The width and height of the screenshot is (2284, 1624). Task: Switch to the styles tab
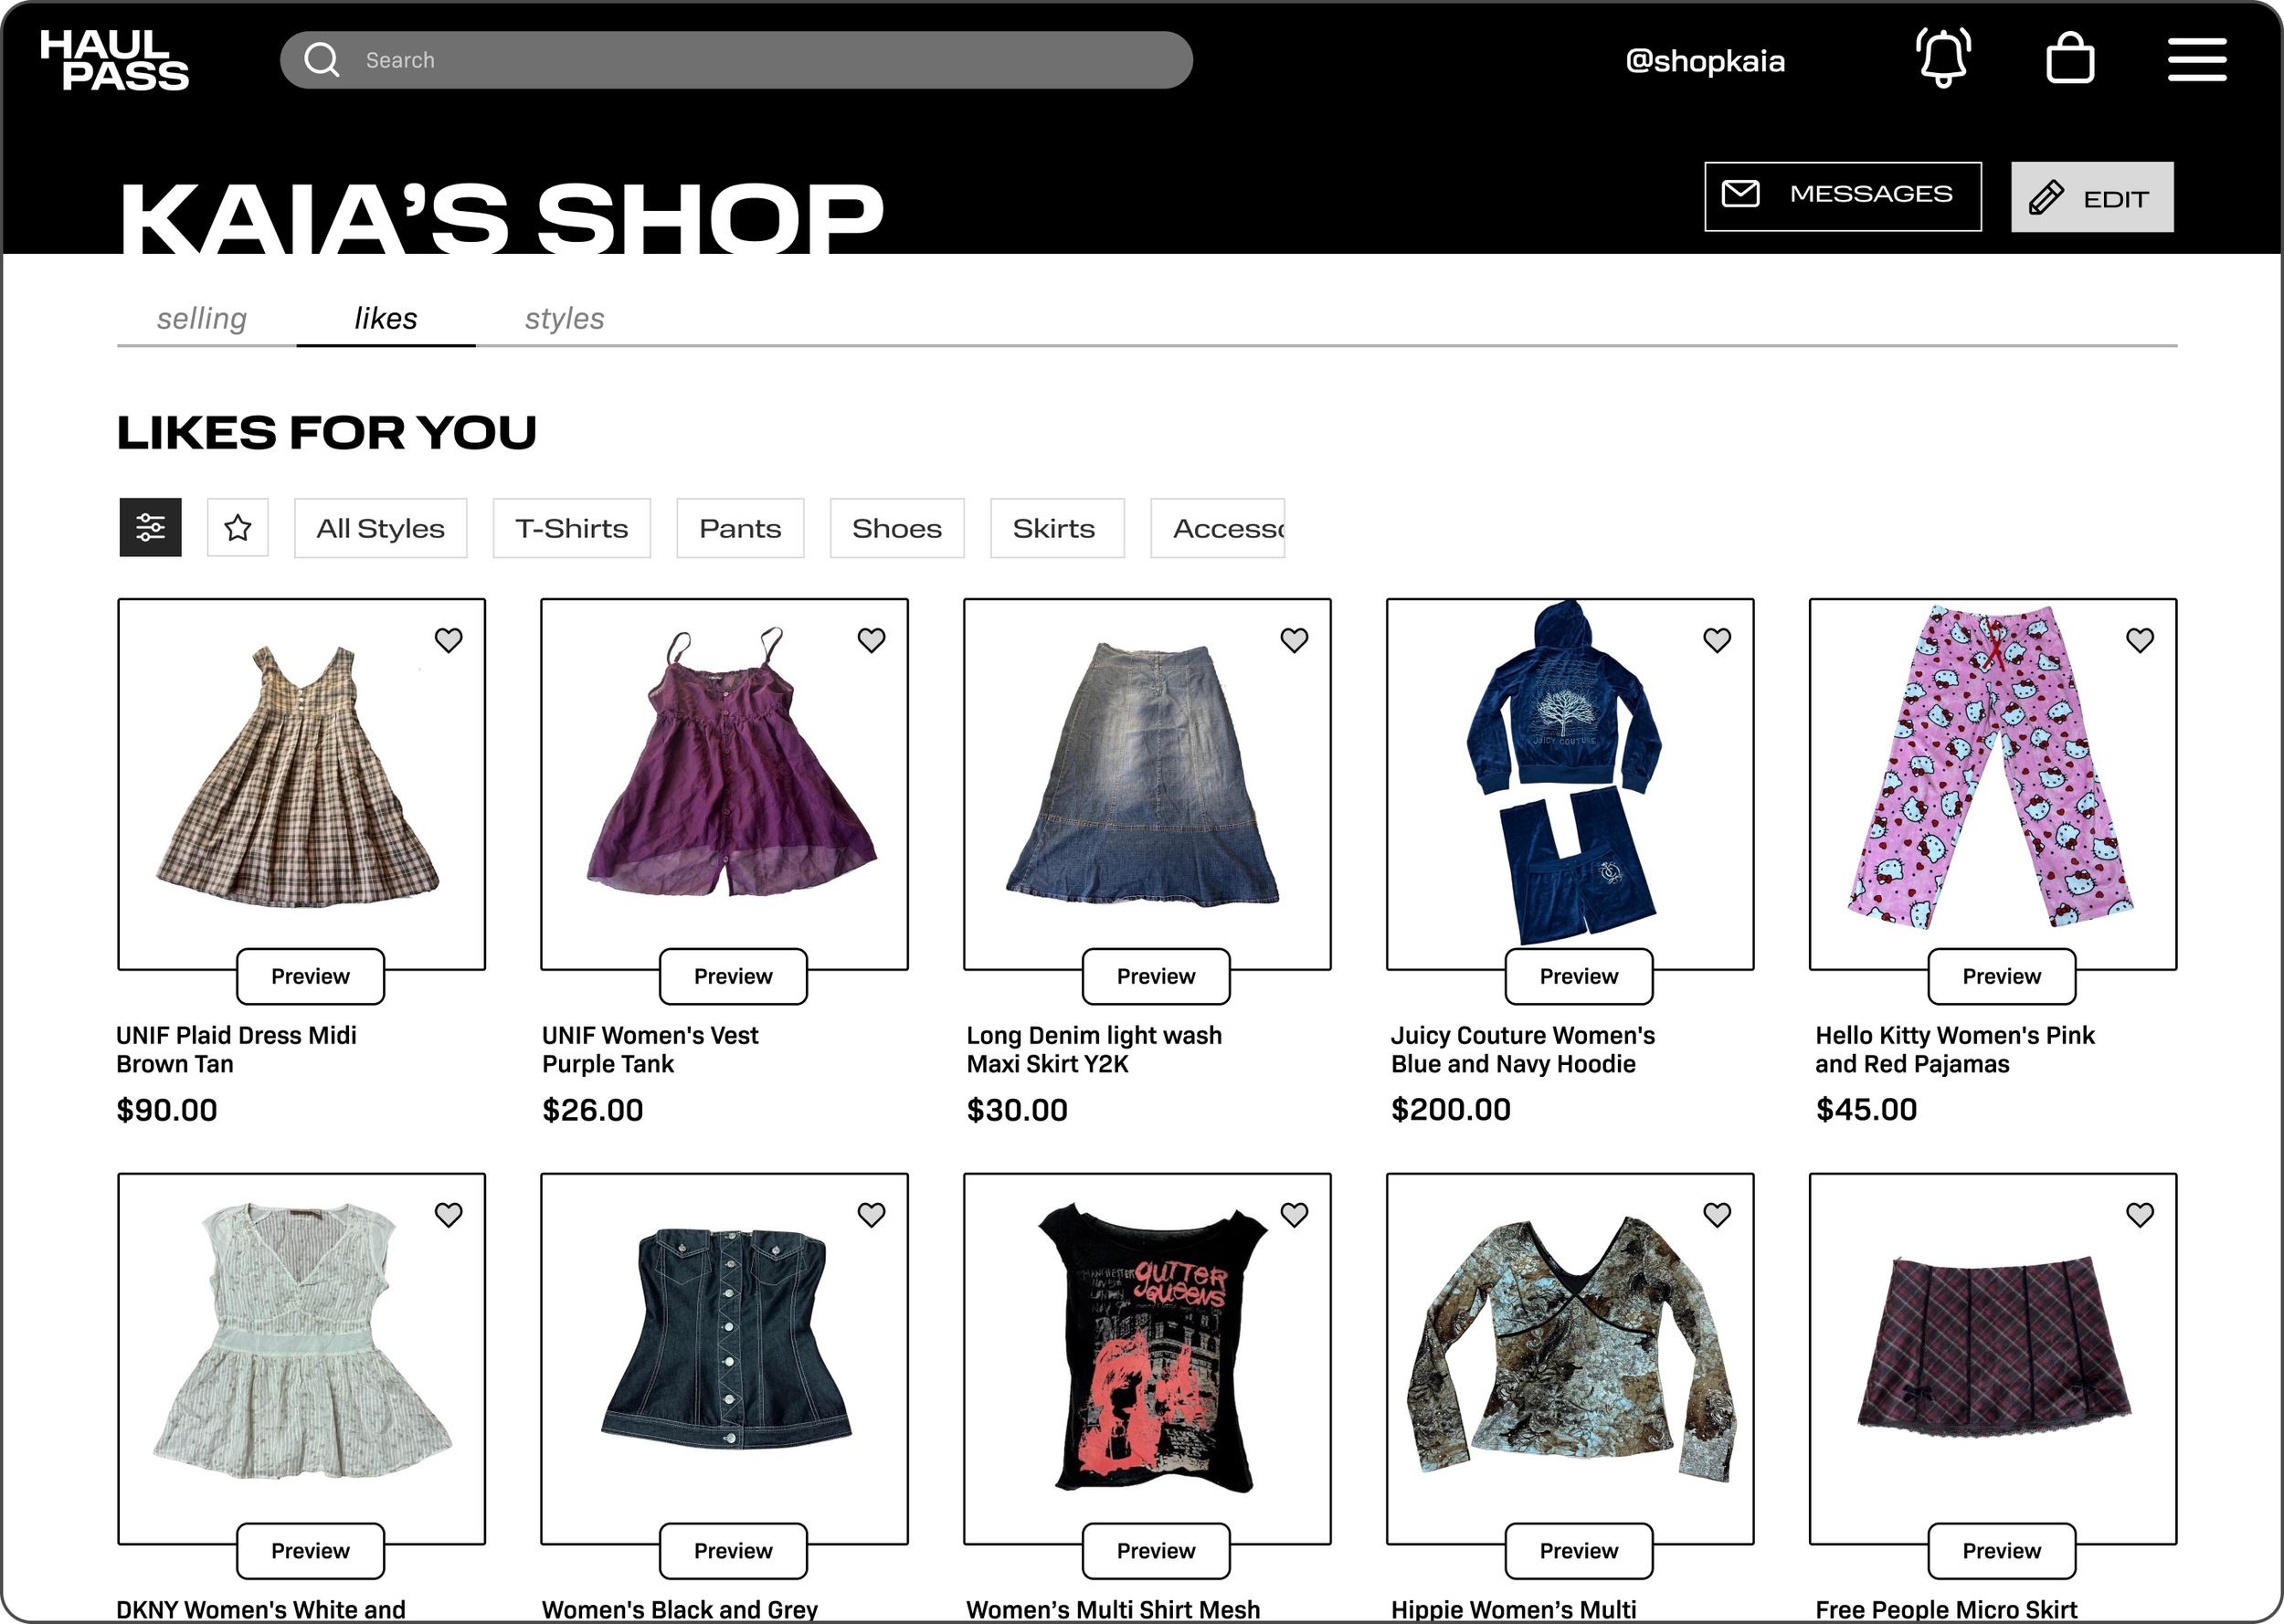pyautogui.click(x=565, y=318)
